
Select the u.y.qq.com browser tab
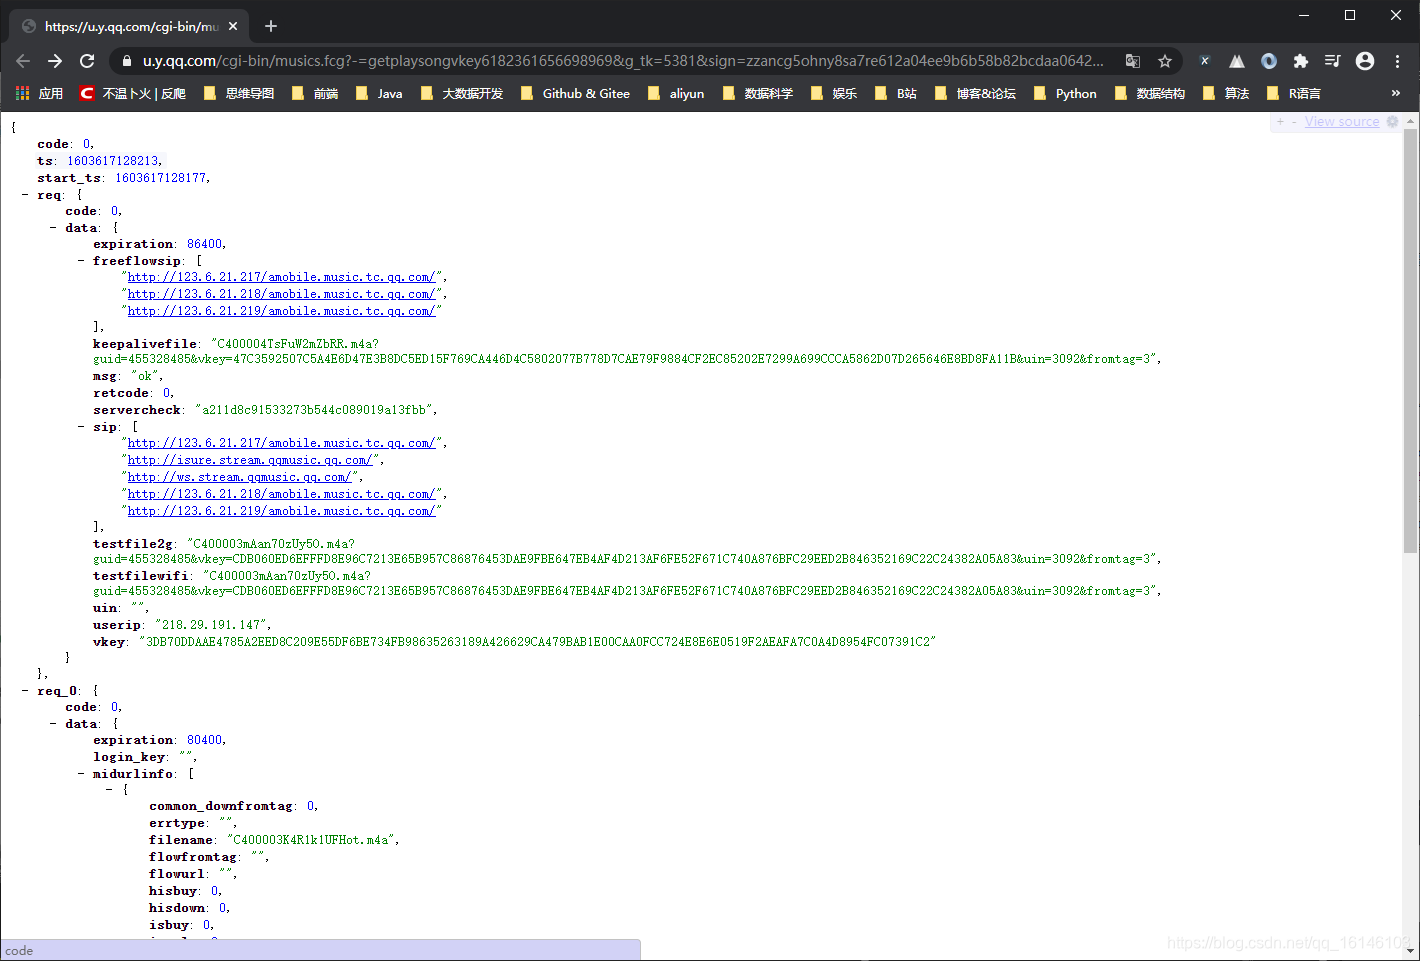pos(130,26)
